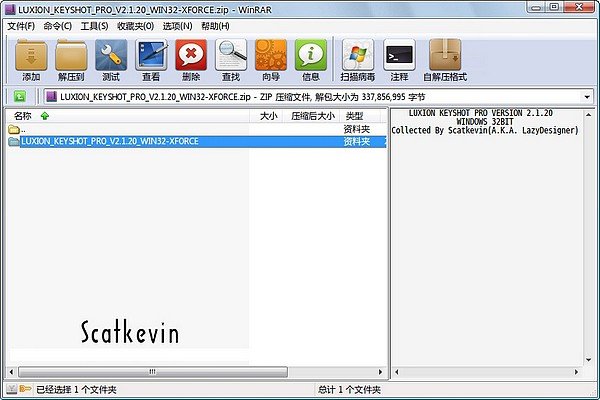Sort by the 大小 column header

(266, 116)
